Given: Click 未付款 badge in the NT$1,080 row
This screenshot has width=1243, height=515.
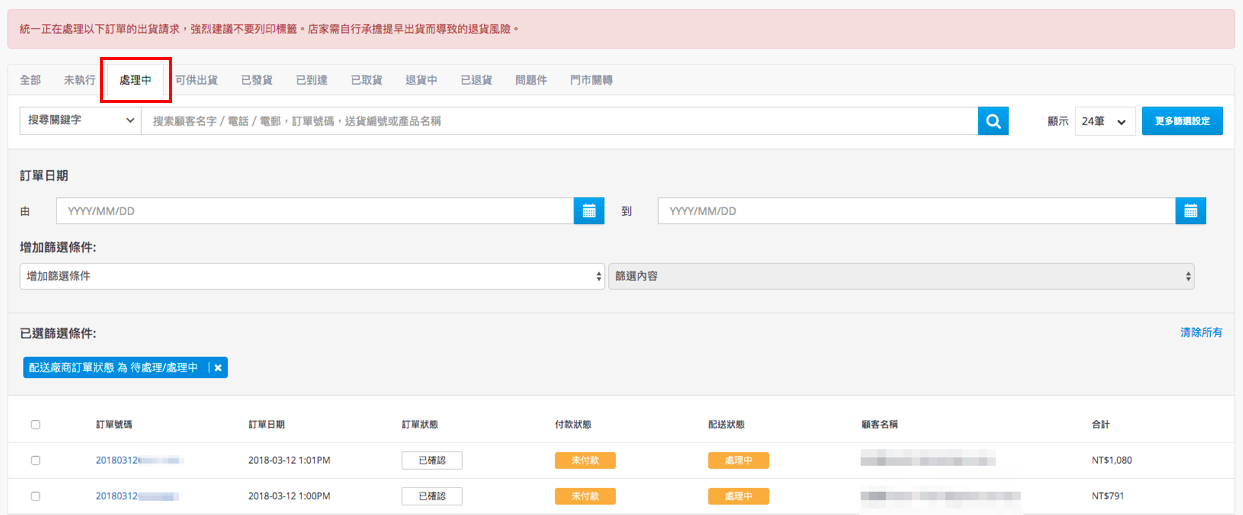Looking at the screenshot, I should click(x=585, y=461).
